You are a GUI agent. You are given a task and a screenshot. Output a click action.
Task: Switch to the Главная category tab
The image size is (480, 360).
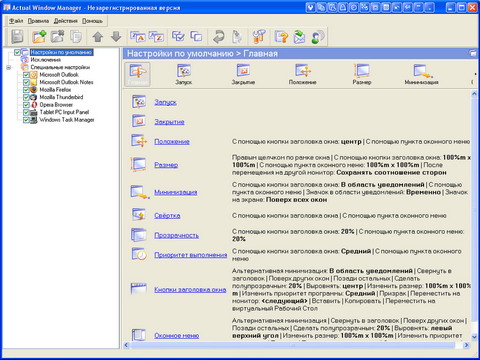coord(138,74)
